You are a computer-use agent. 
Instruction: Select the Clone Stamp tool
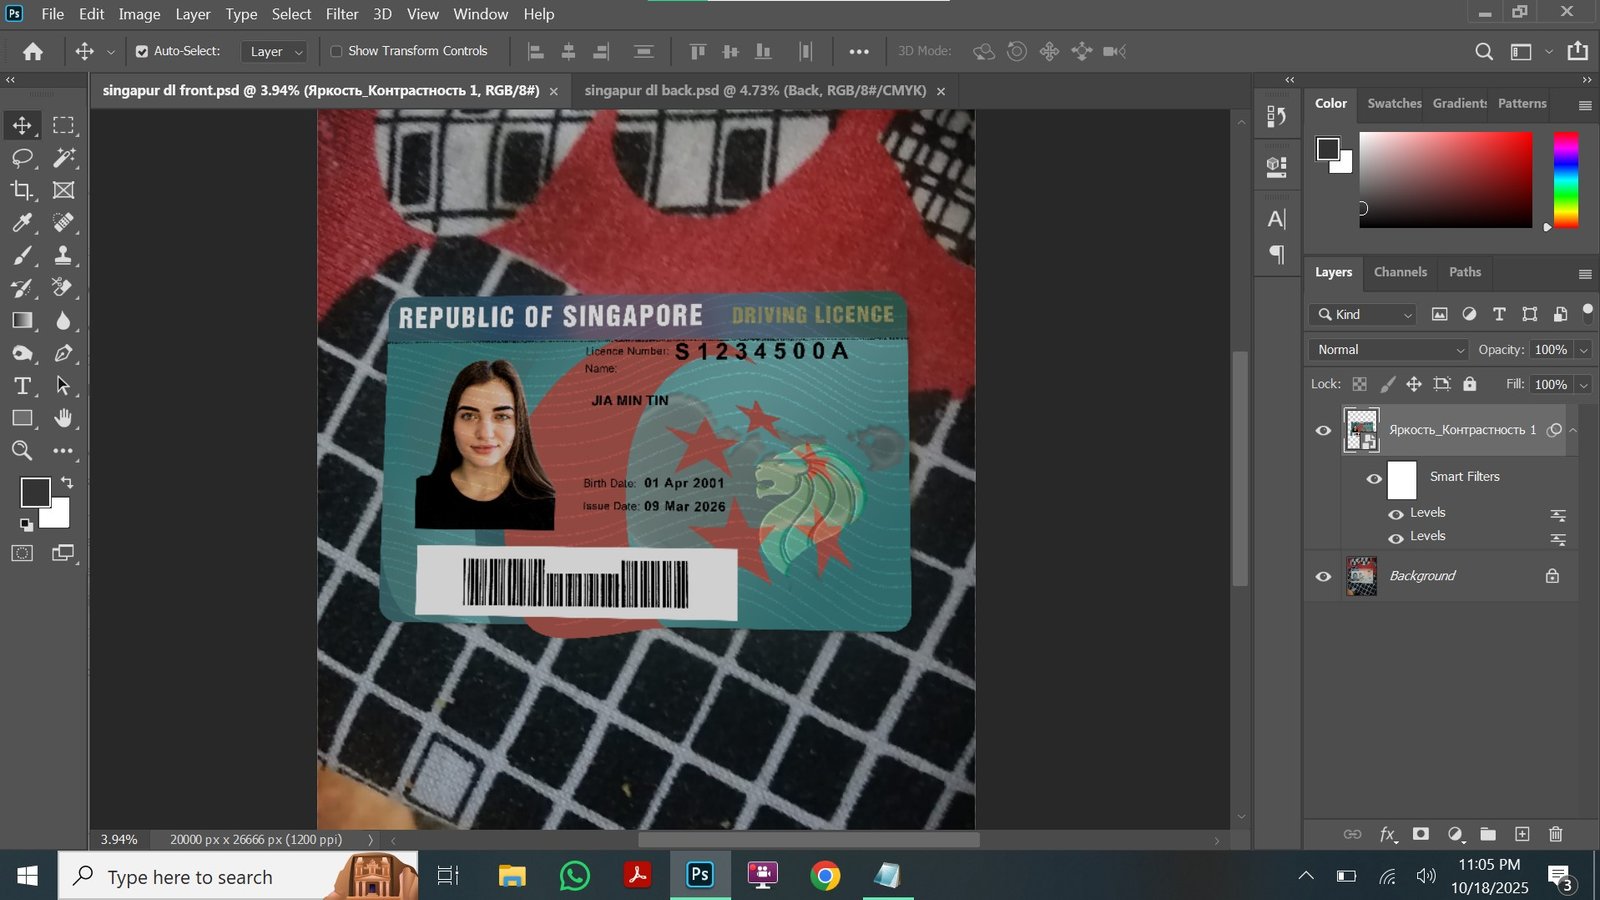63,255
